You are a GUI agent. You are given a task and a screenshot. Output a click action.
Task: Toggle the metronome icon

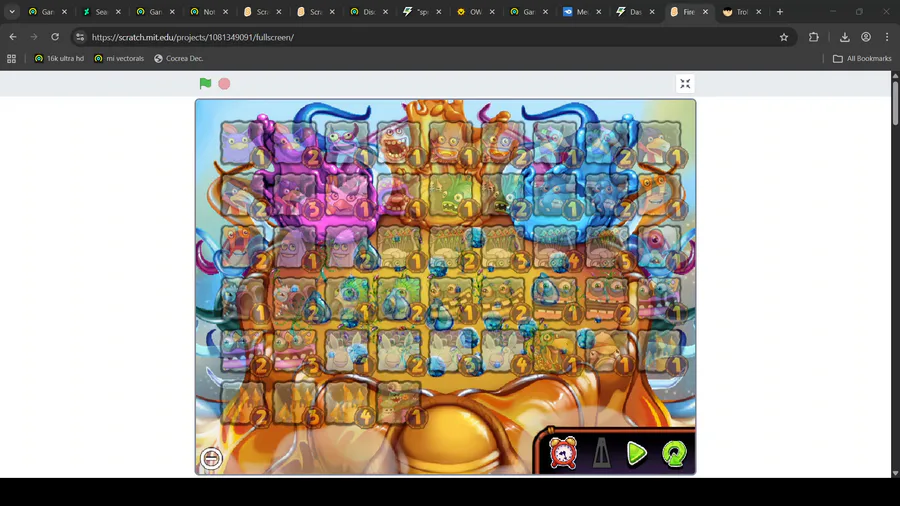click(x=601, y=453)
